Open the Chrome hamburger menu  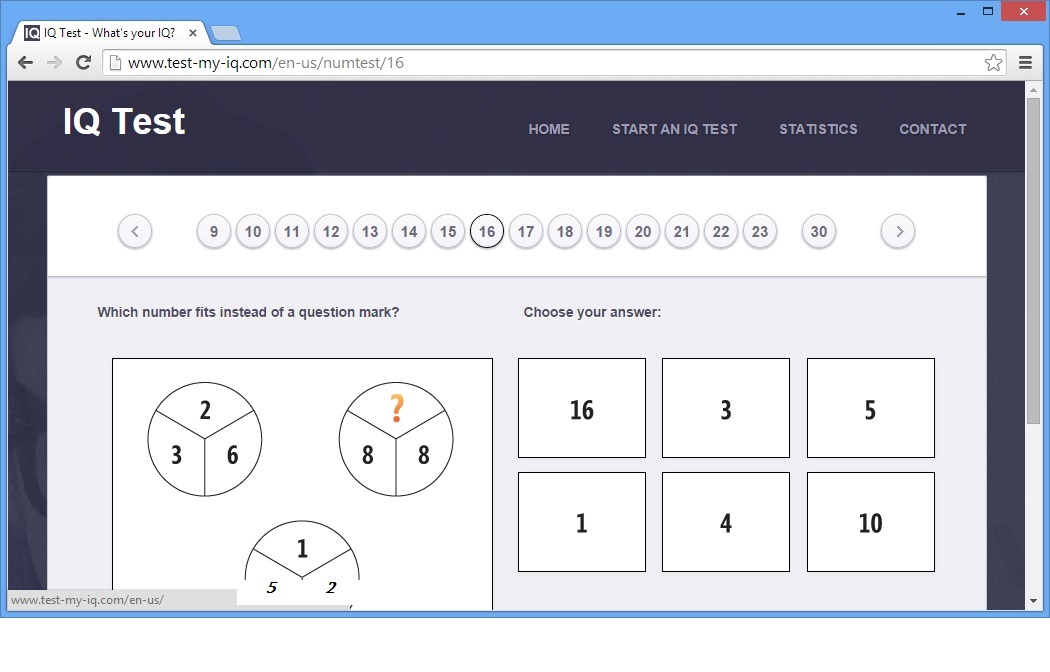[1025, 63]
